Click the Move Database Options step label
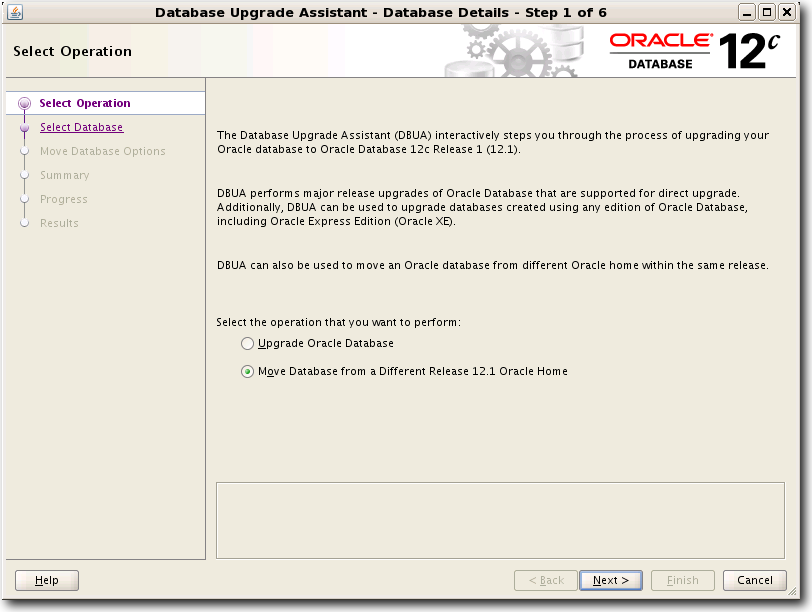This screenshot has height=612, width=812. coord(103,151)
